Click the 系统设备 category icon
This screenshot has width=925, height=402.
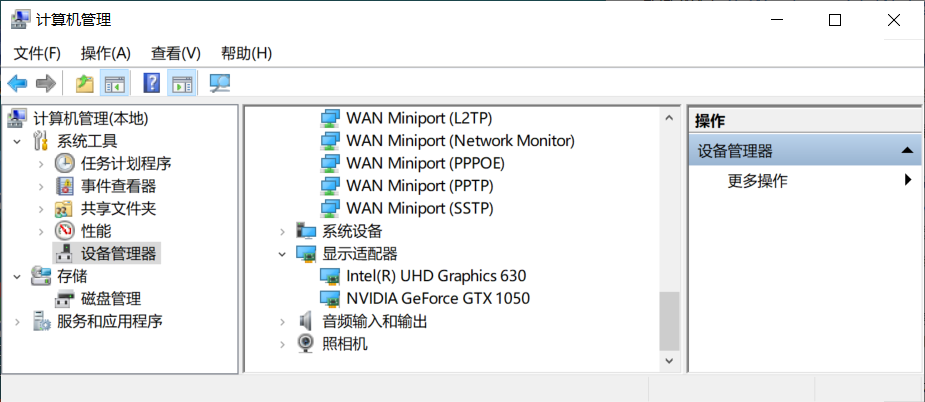306,231
